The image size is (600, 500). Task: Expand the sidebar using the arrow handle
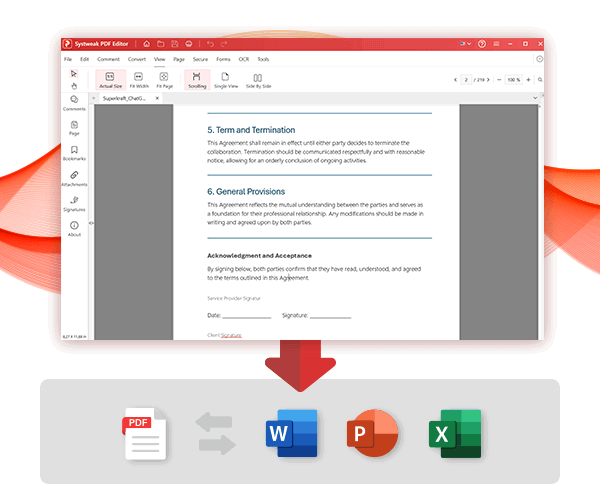pyautogui.click(x=91, y=223)
